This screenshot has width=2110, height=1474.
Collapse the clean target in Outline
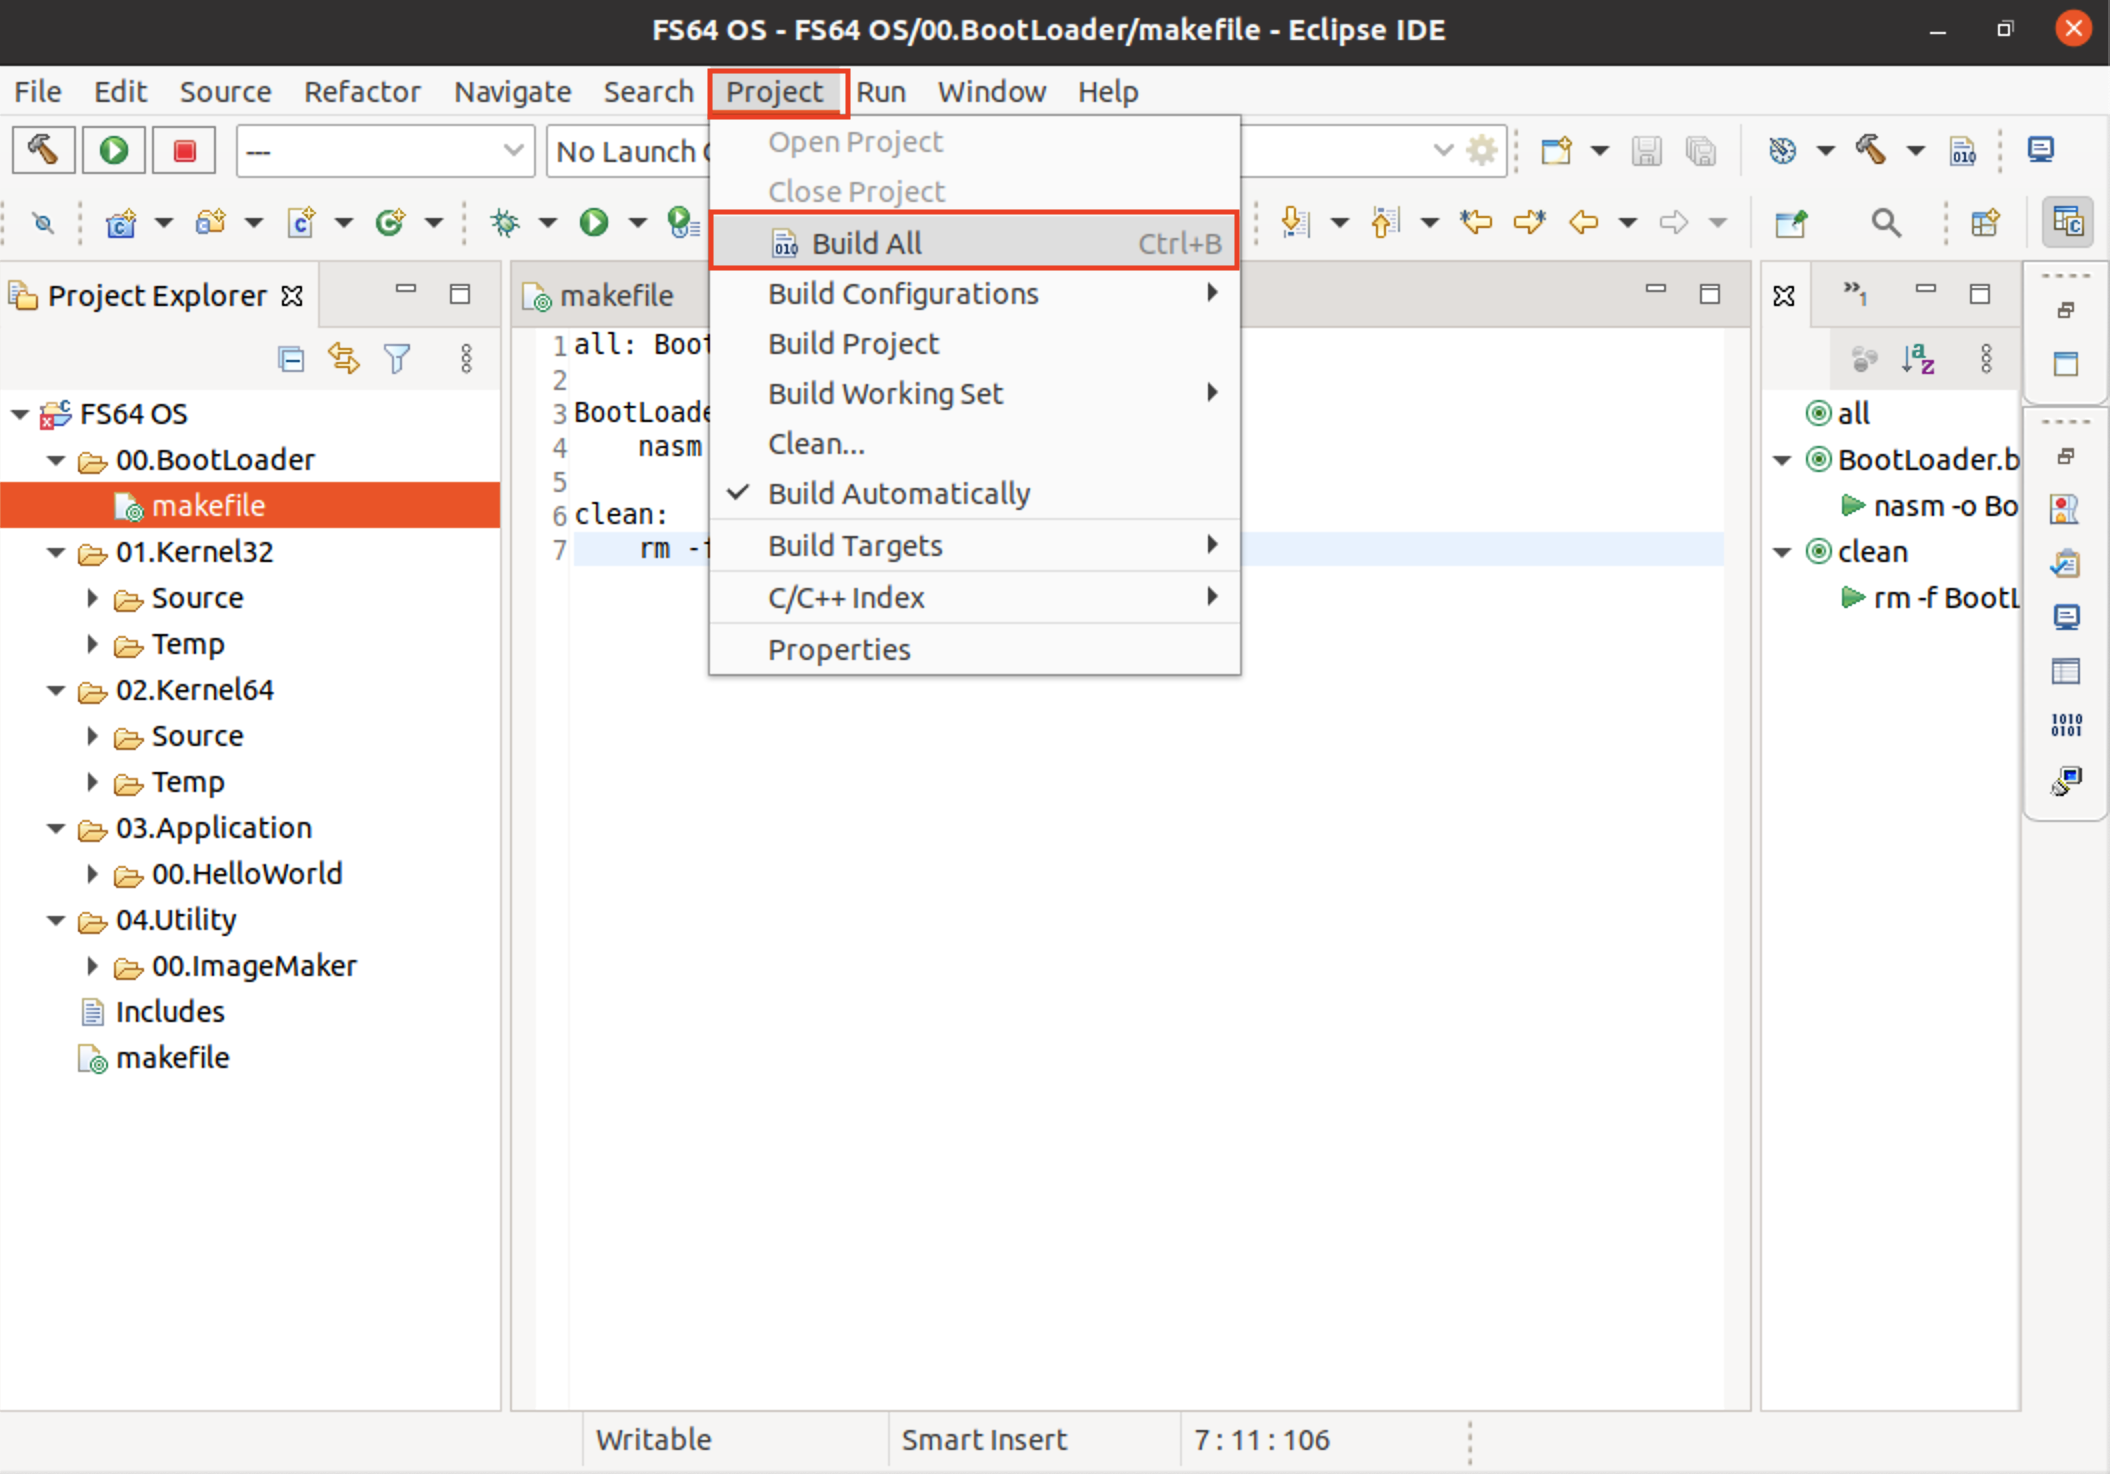coord(1782,552)
